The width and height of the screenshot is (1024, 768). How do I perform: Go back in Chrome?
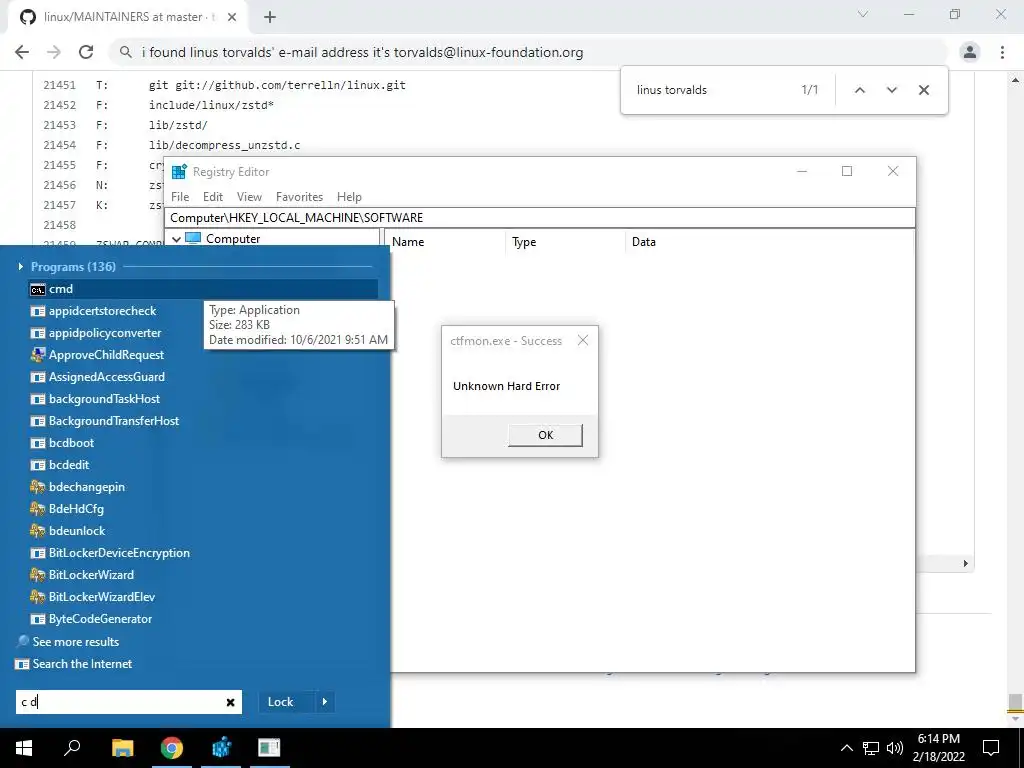coord(22,52)
